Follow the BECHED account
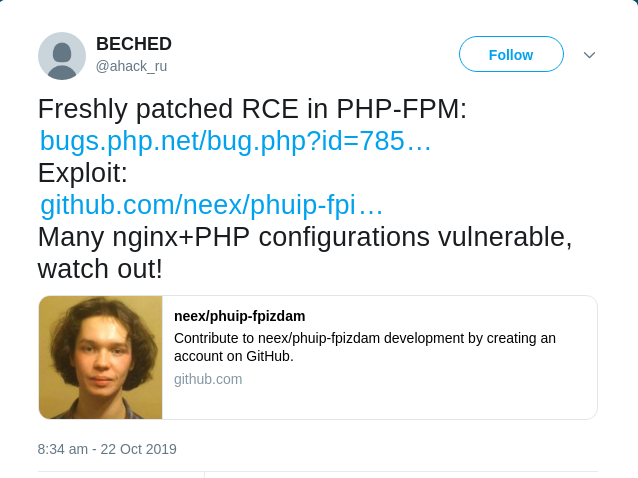Screen dimensions: 638x478 (511, 54)
